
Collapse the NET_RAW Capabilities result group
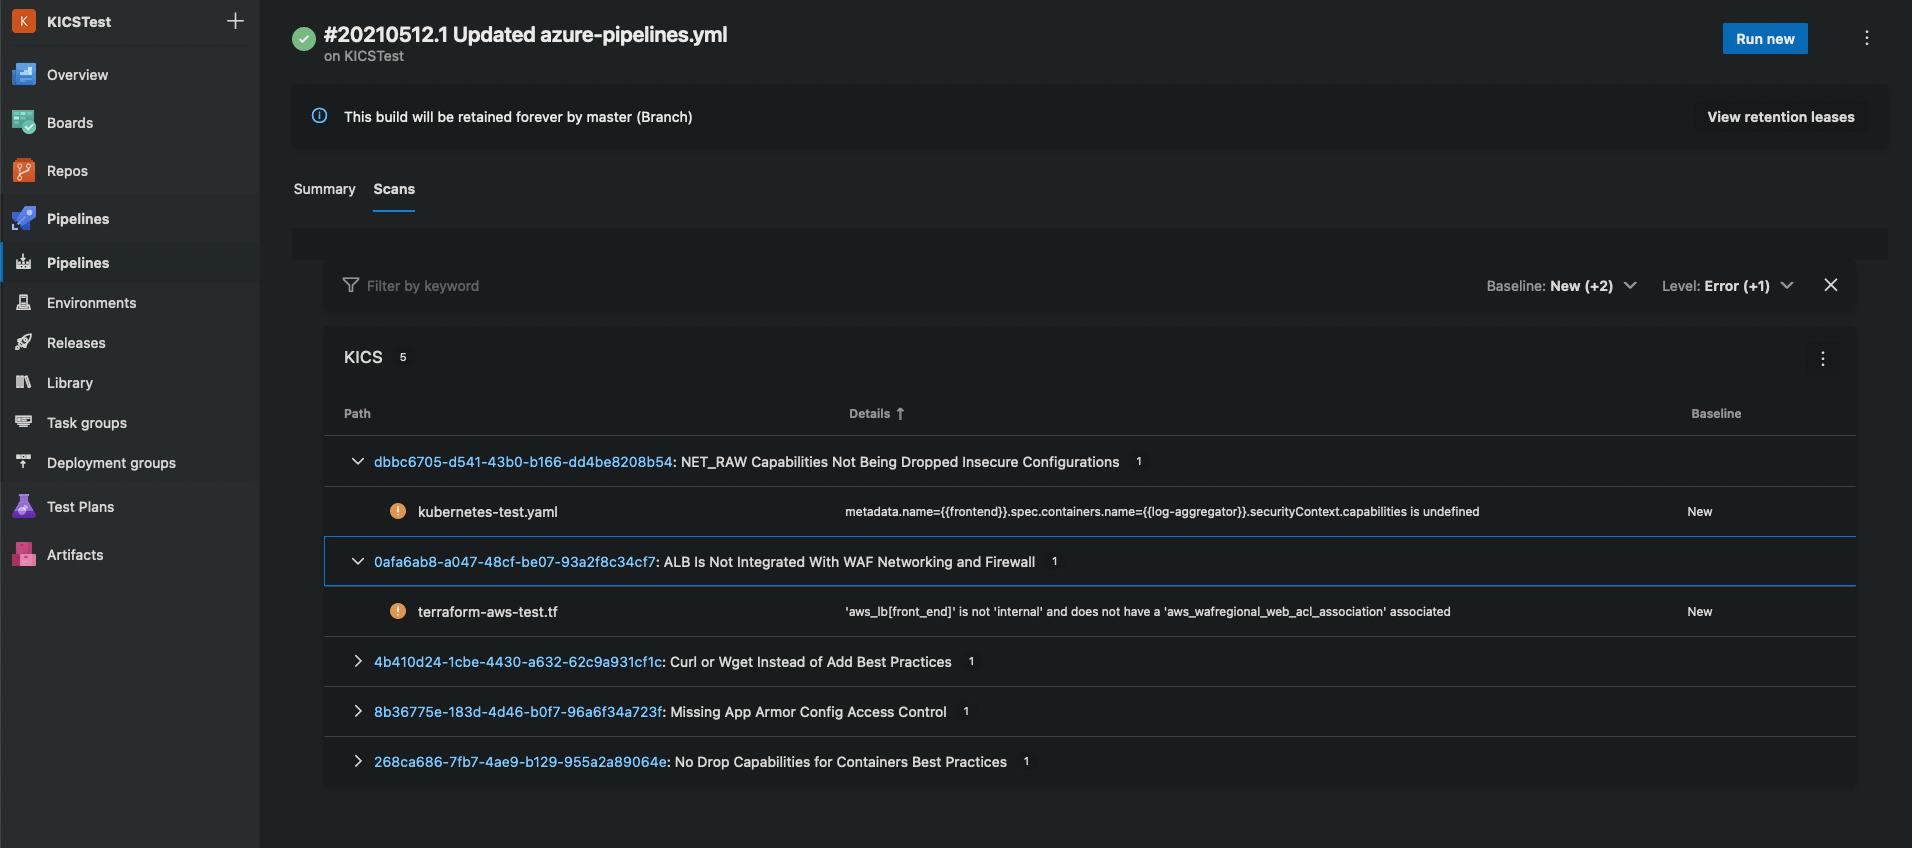point(357,461)
